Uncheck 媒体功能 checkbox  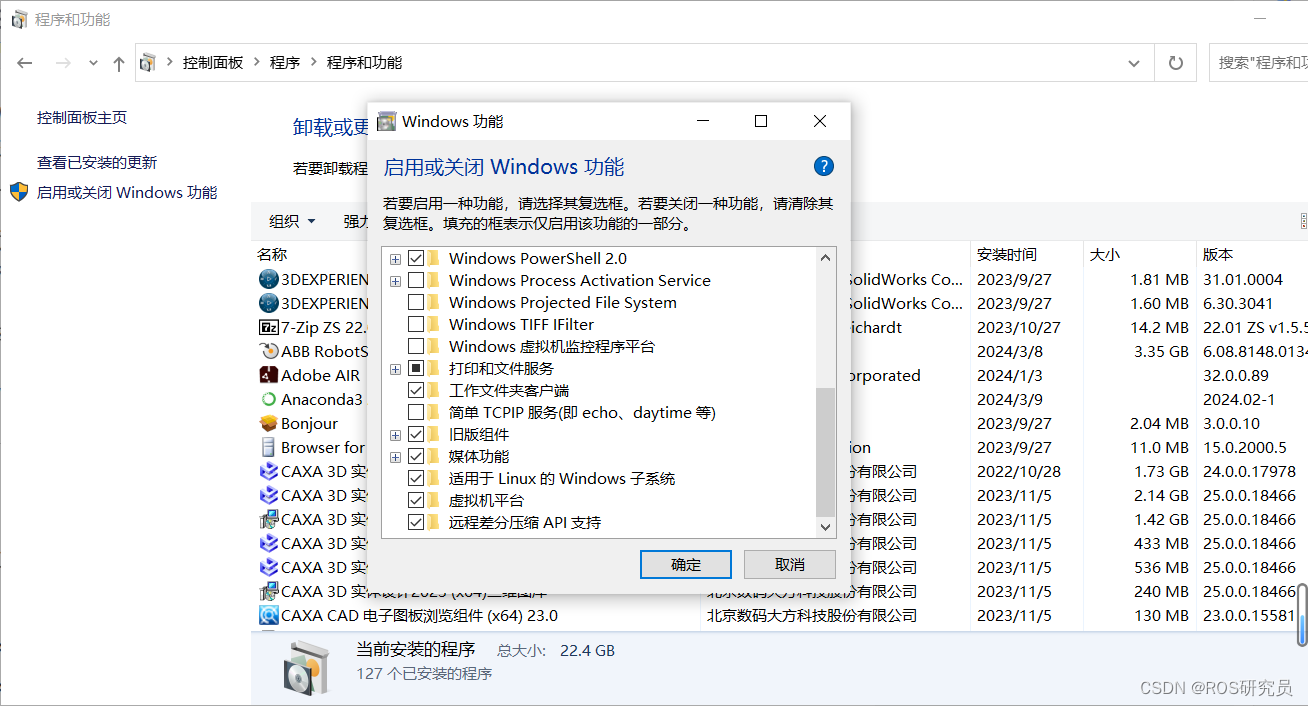point(416,456)
